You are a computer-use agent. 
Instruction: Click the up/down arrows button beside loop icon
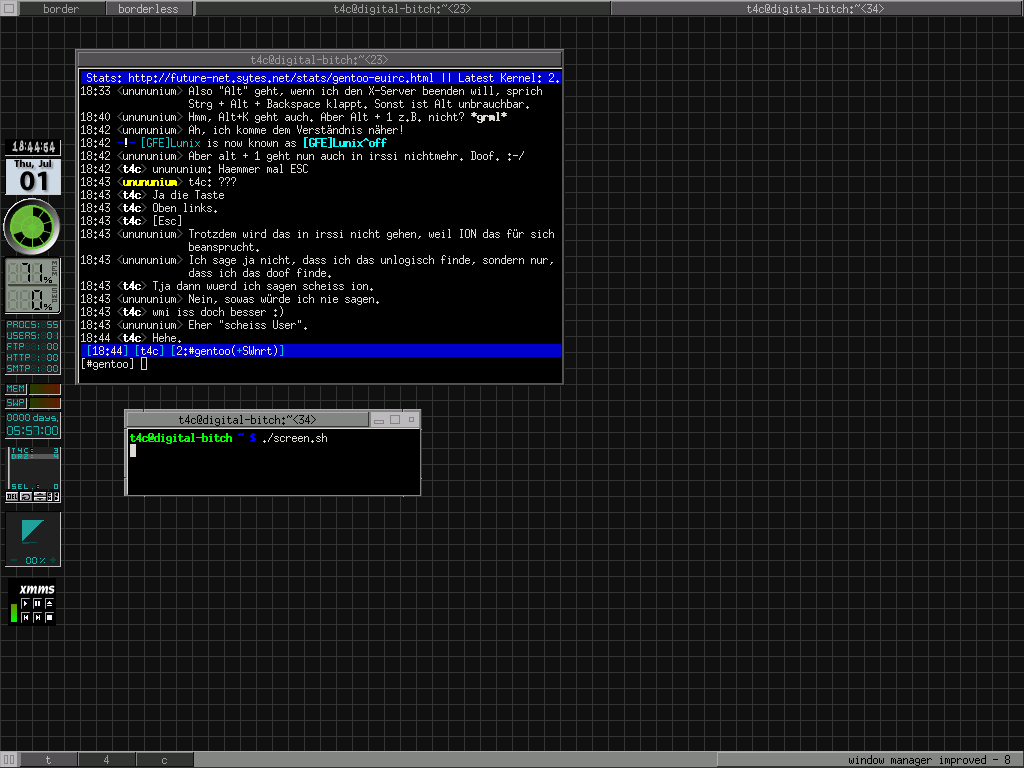pyautogui.click(x=40, y=497)
